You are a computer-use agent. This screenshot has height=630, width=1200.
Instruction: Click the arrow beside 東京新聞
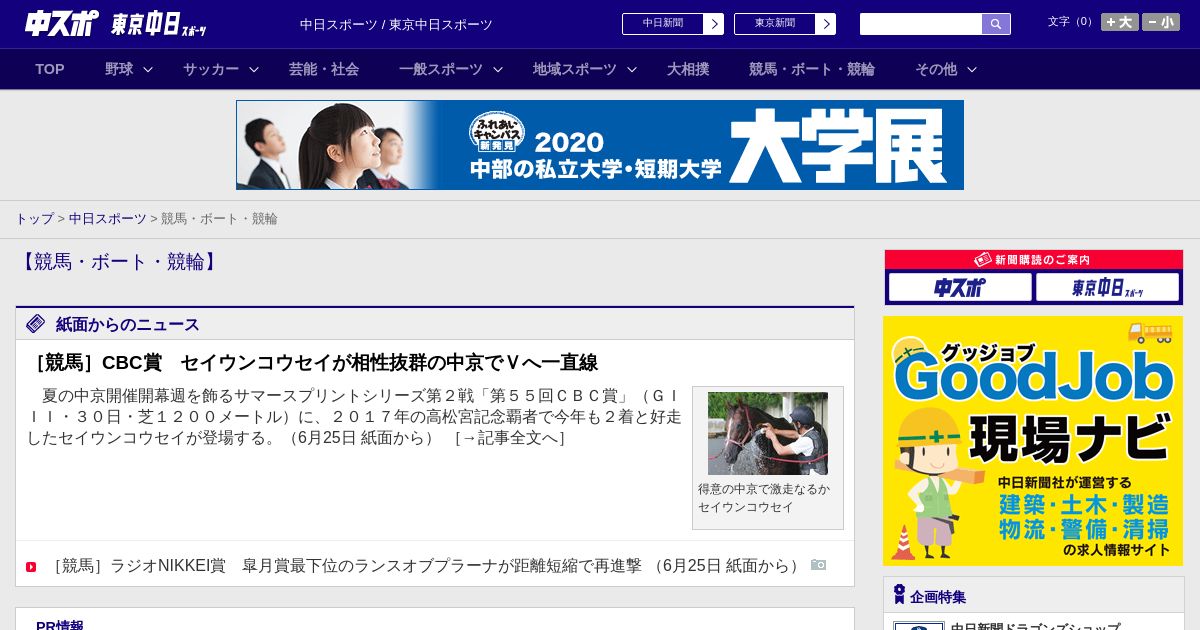click(826, 24)
